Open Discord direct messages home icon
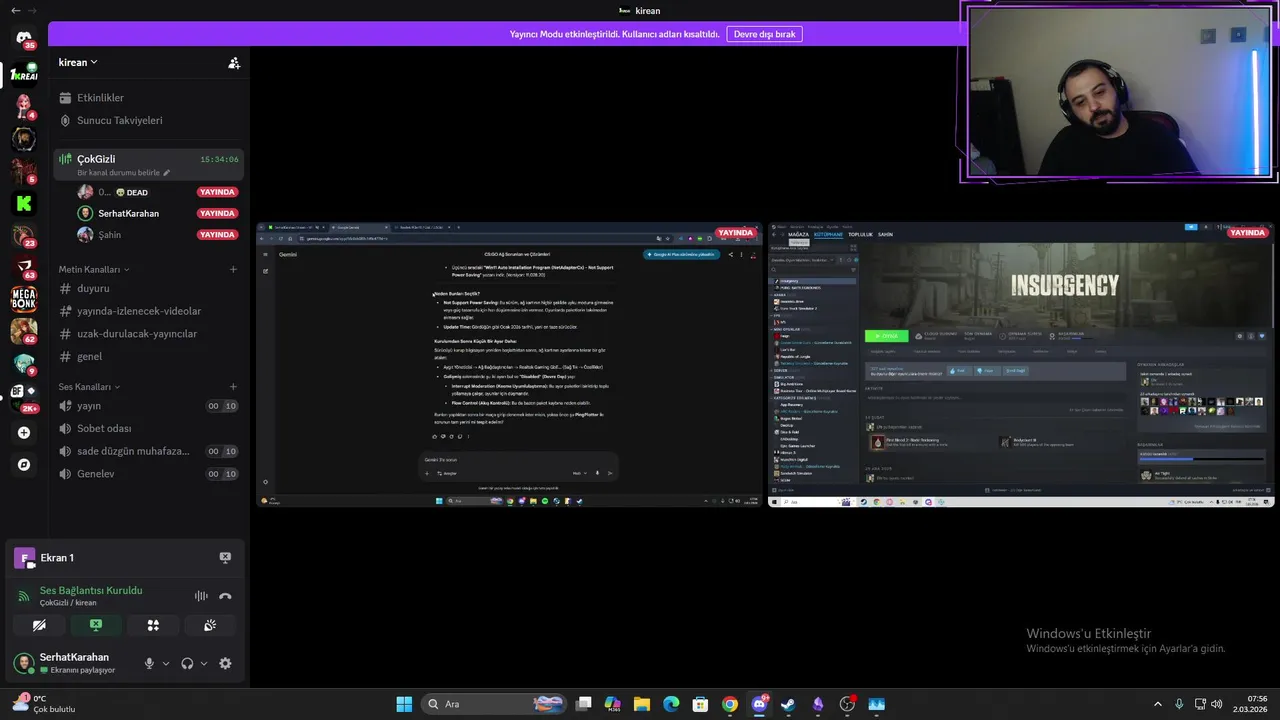This screenshot has width=1280, height=720. [x=24, y=38]
